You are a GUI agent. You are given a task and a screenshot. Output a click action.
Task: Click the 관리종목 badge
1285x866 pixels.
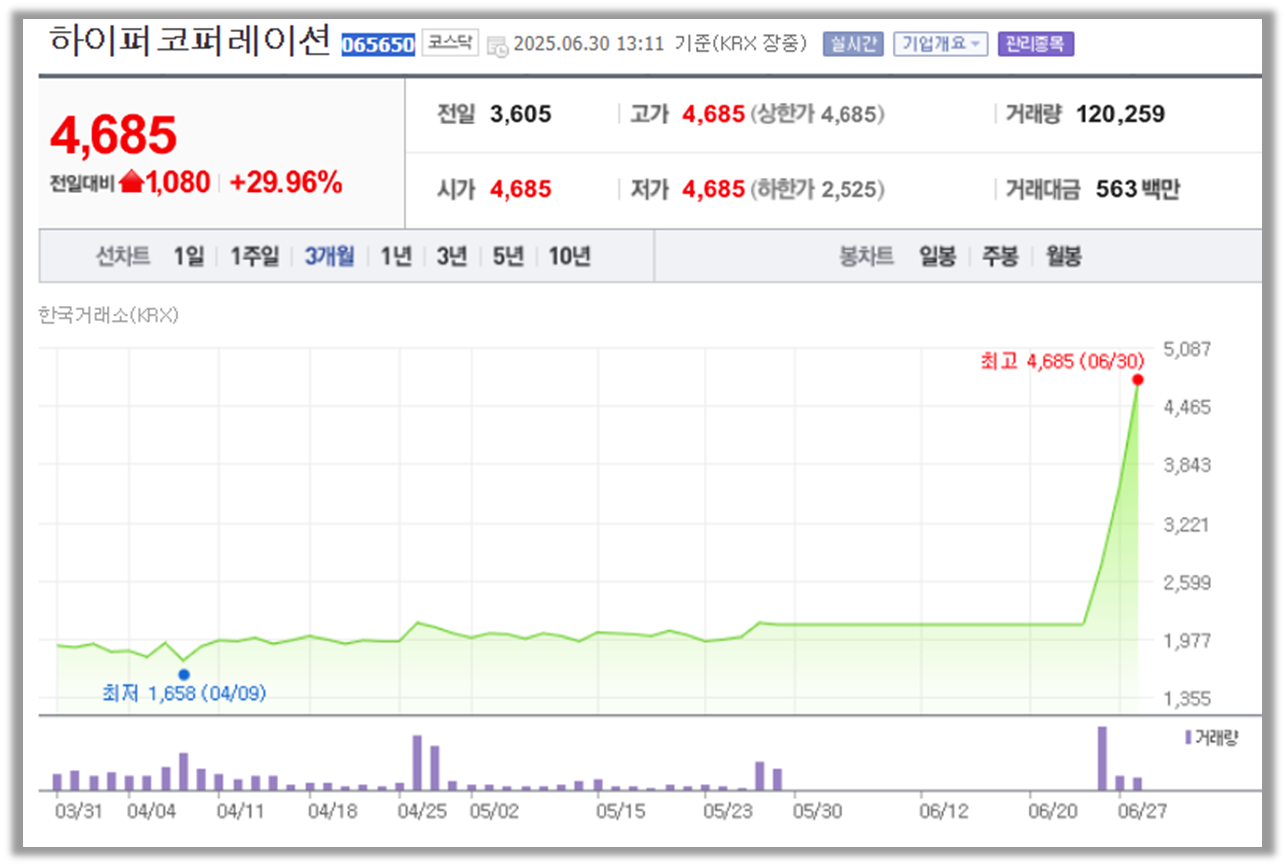[x=1035, y=44]
